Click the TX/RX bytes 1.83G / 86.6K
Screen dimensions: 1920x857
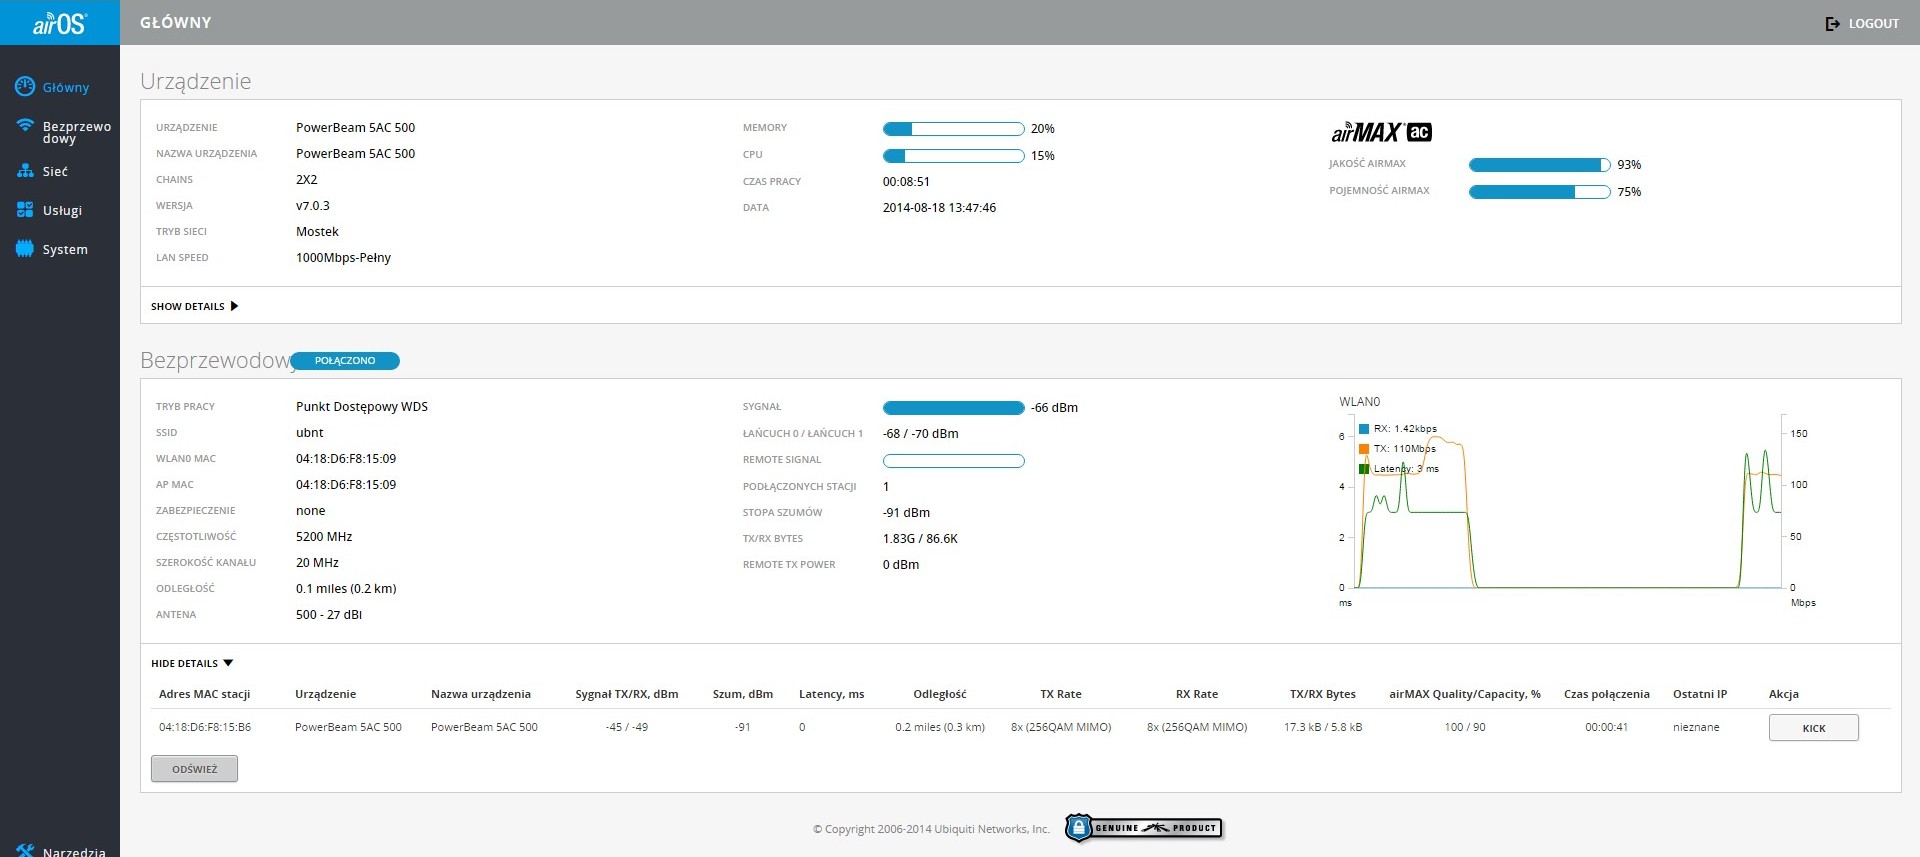point(920,539)
